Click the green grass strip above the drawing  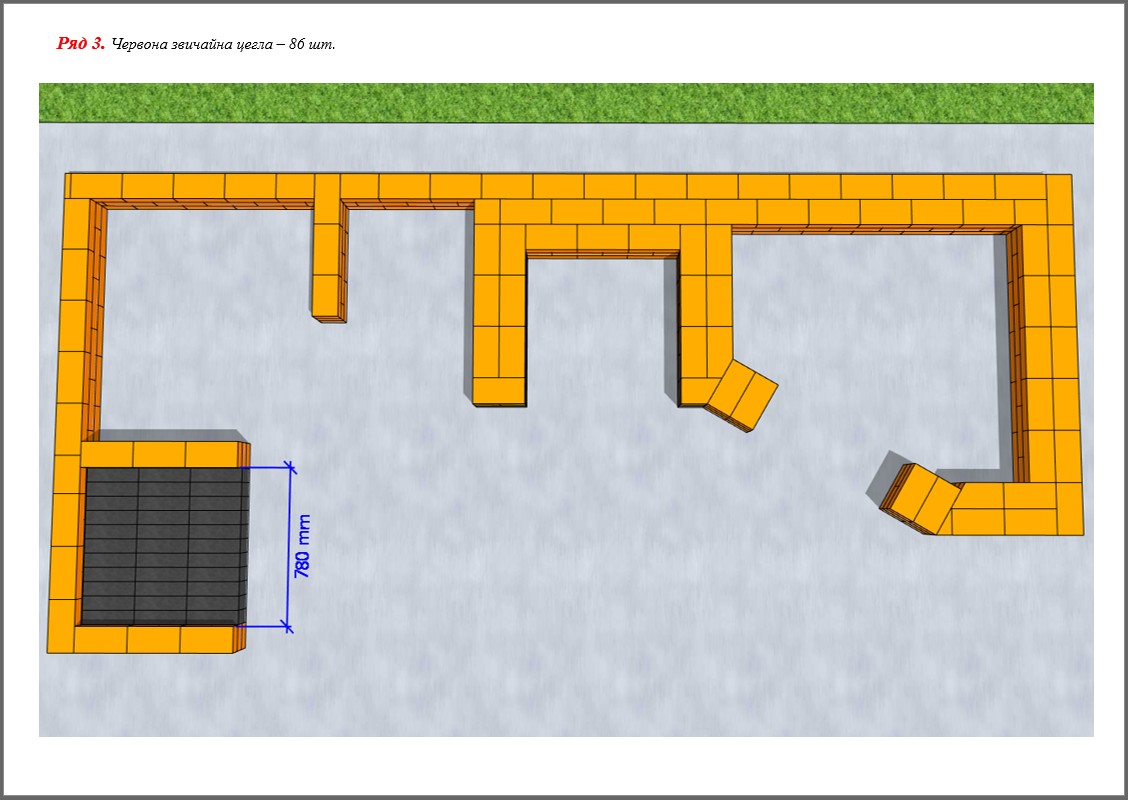tap(565, 102)
